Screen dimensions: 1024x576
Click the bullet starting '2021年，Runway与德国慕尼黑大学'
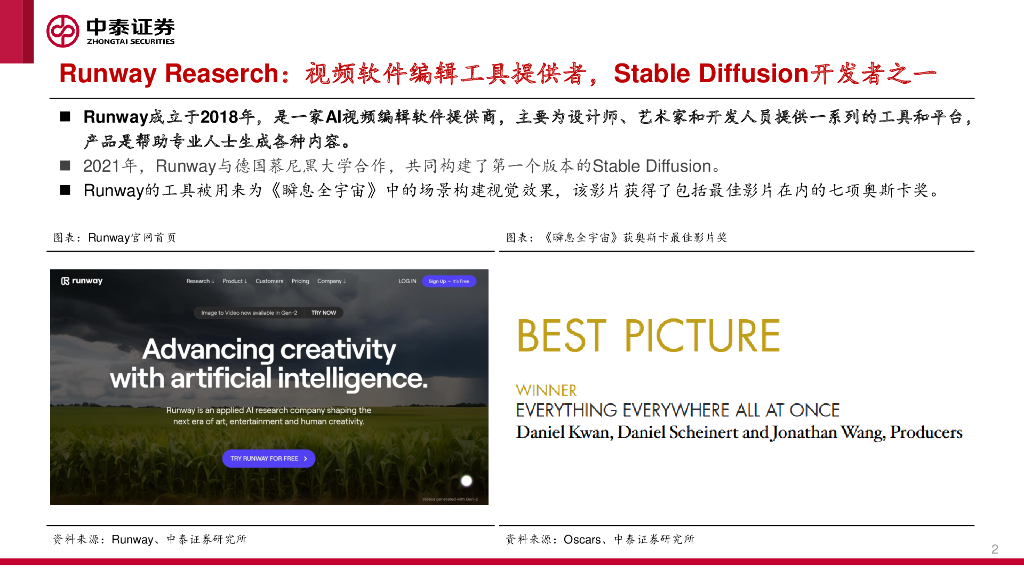click(402, 166)
